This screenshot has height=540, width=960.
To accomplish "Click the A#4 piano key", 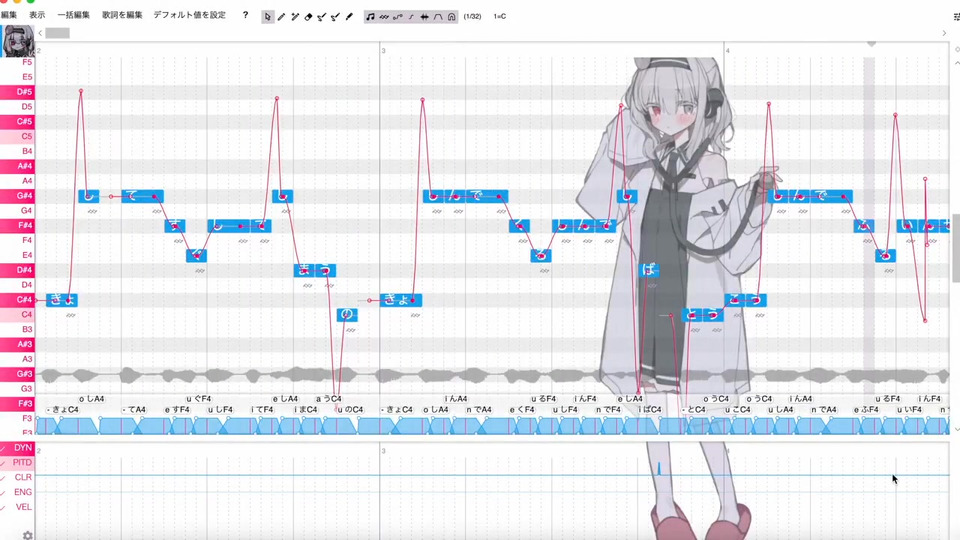I will 17,166.
